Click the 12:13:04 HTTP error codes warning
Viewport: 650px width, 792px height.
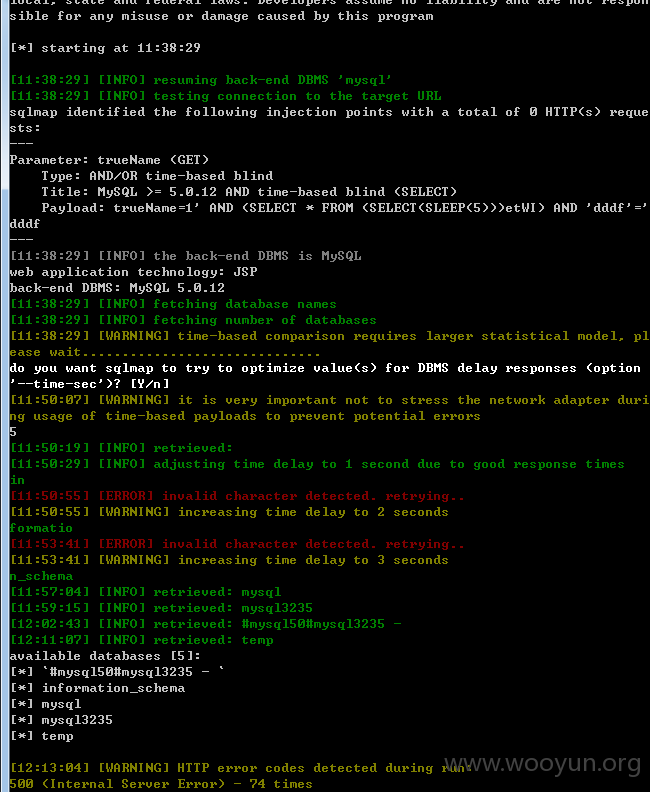coord(241,768)
